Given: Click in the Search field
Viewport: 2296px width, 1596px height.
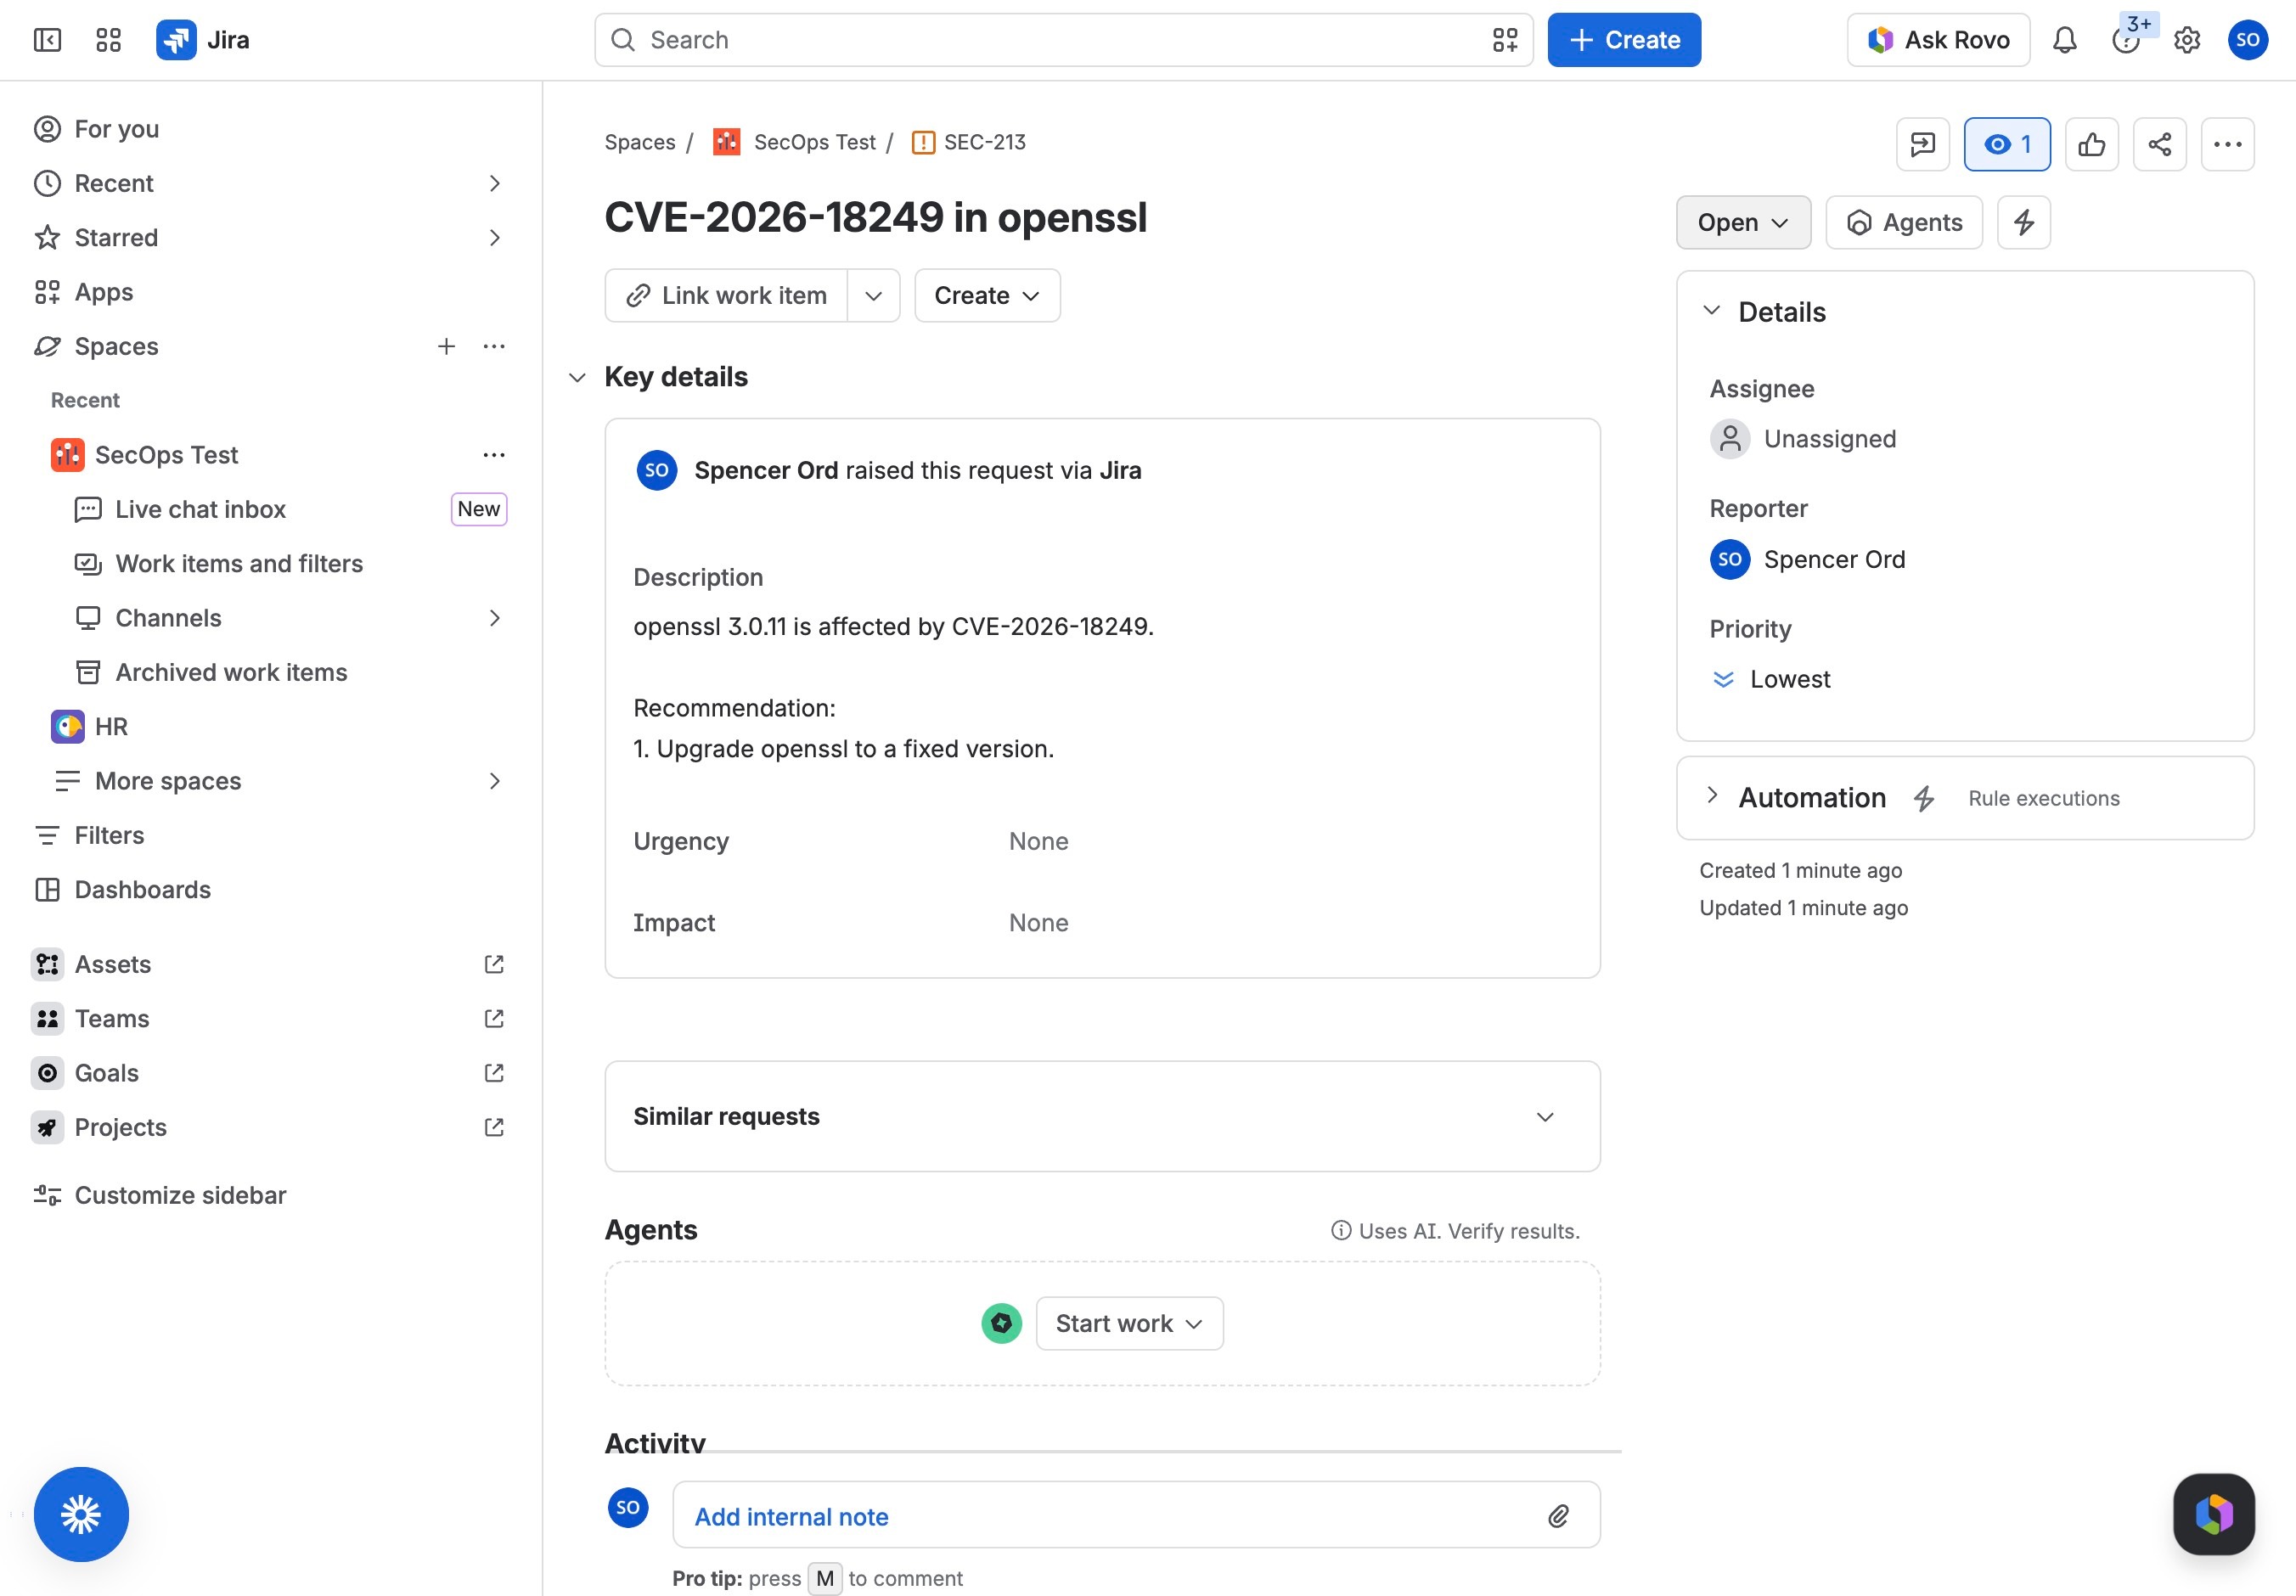Looking at the screenshot, I should point(1063,40).
